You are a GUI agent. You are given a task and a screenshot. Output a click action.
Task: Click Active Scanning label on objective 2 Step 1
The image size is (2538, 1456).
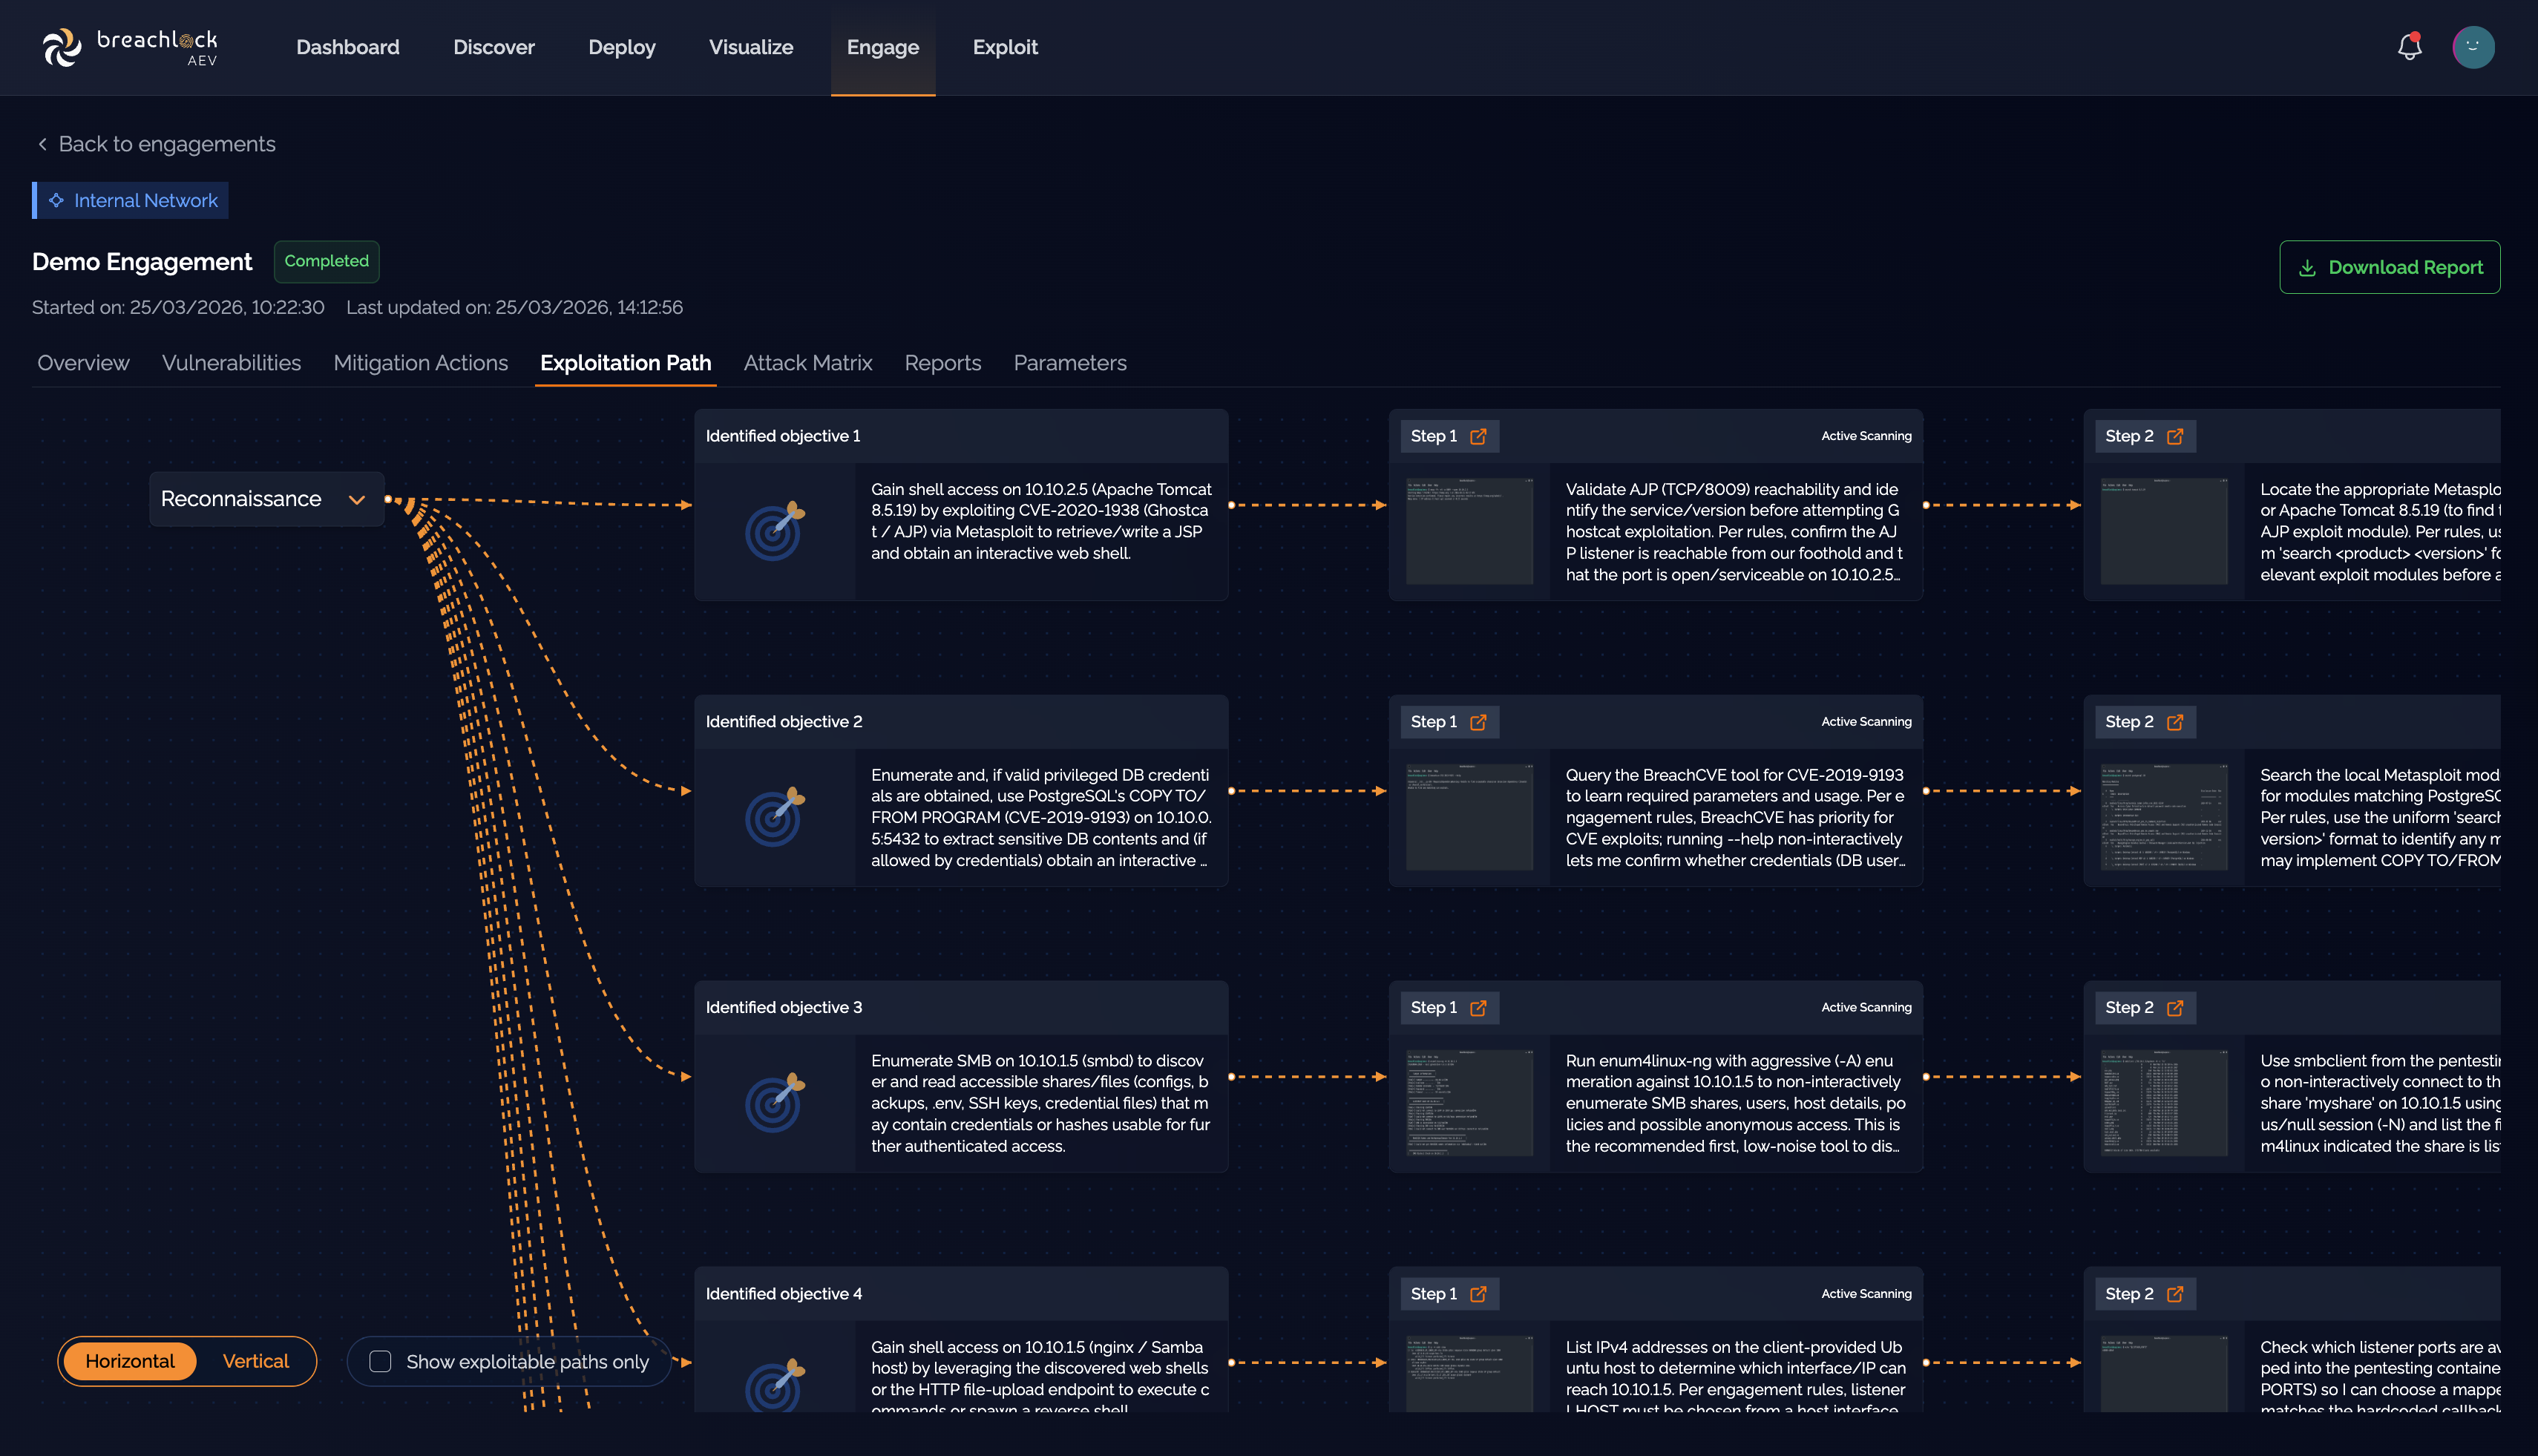pos(1865,722)
